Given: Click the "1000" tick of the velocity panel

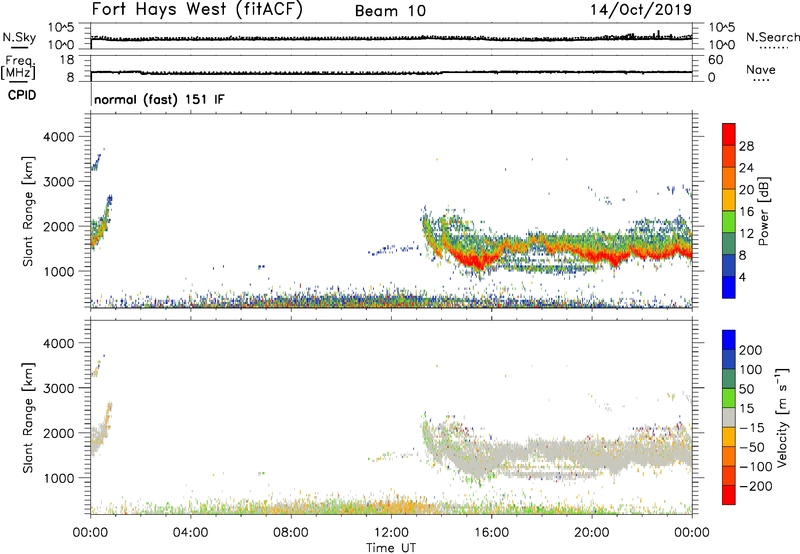Looking at the screenshot, I should 59,478.
